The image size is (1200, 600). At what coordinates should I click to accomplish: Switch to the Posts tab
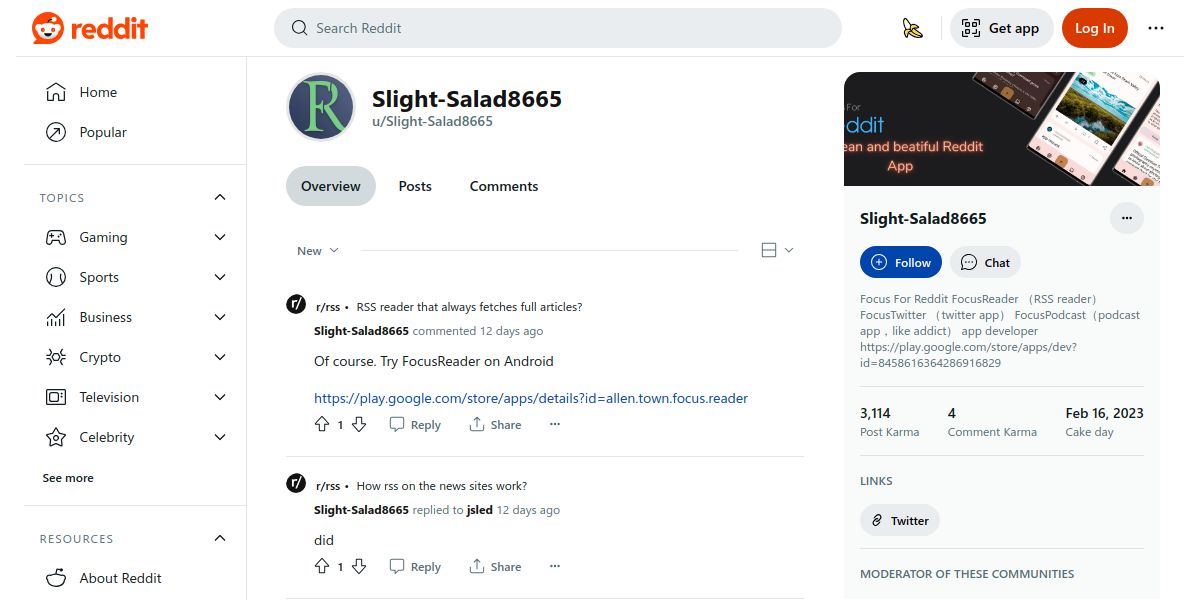pyautogui.click(x=415, y=186)
